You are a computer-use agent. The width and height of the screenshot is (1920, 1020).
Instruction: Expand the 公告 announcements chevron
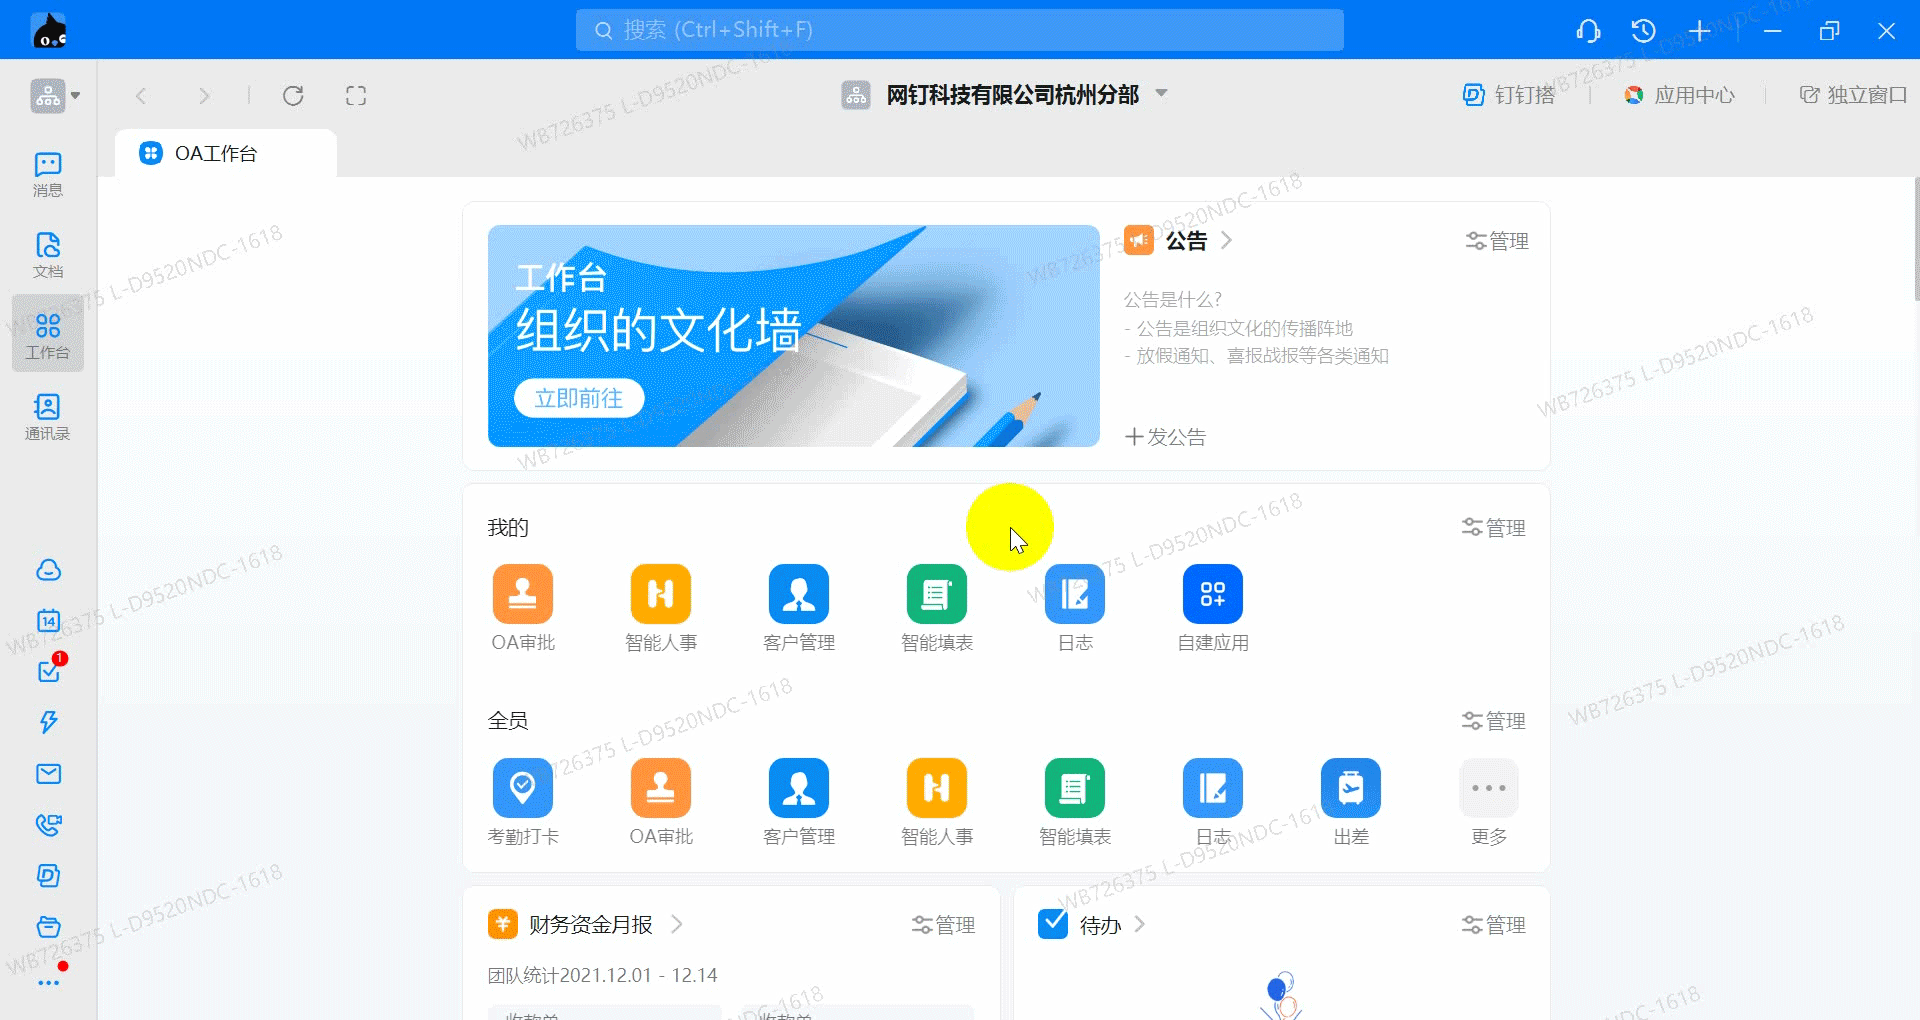1227,241
